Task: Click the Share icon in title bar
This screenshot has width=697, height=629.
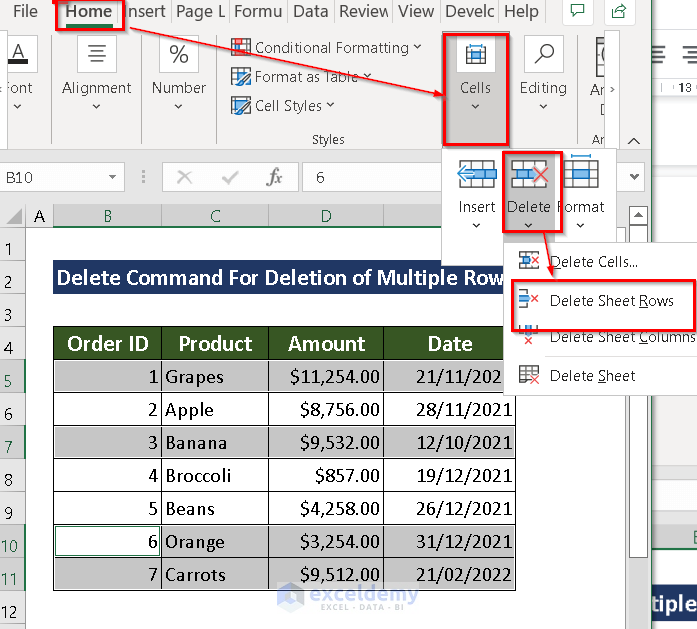Action: (619, 12)
